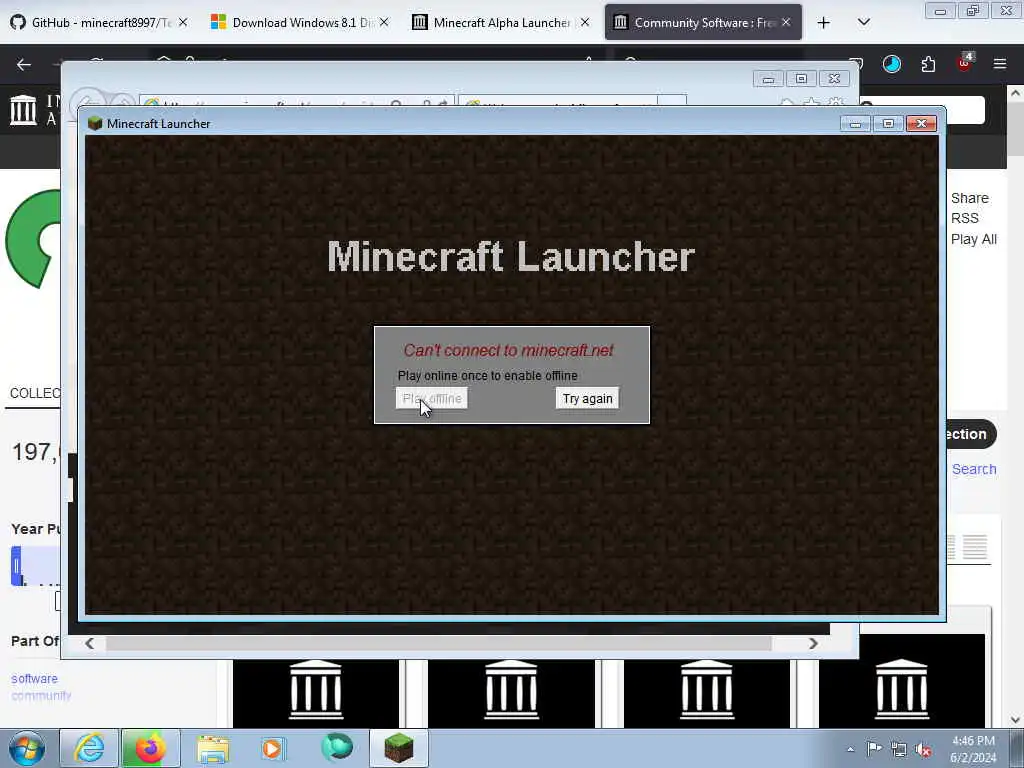This screenshot has width=1024, height=768.
Task: Show hidden system tray icons
Action: point(850,749)
